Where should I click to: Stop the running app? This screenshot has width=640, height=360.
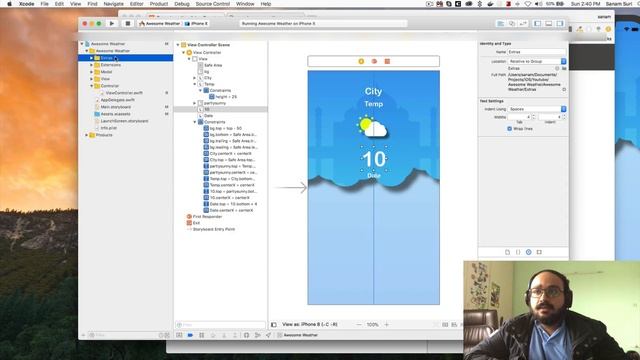tap(128, 24)
